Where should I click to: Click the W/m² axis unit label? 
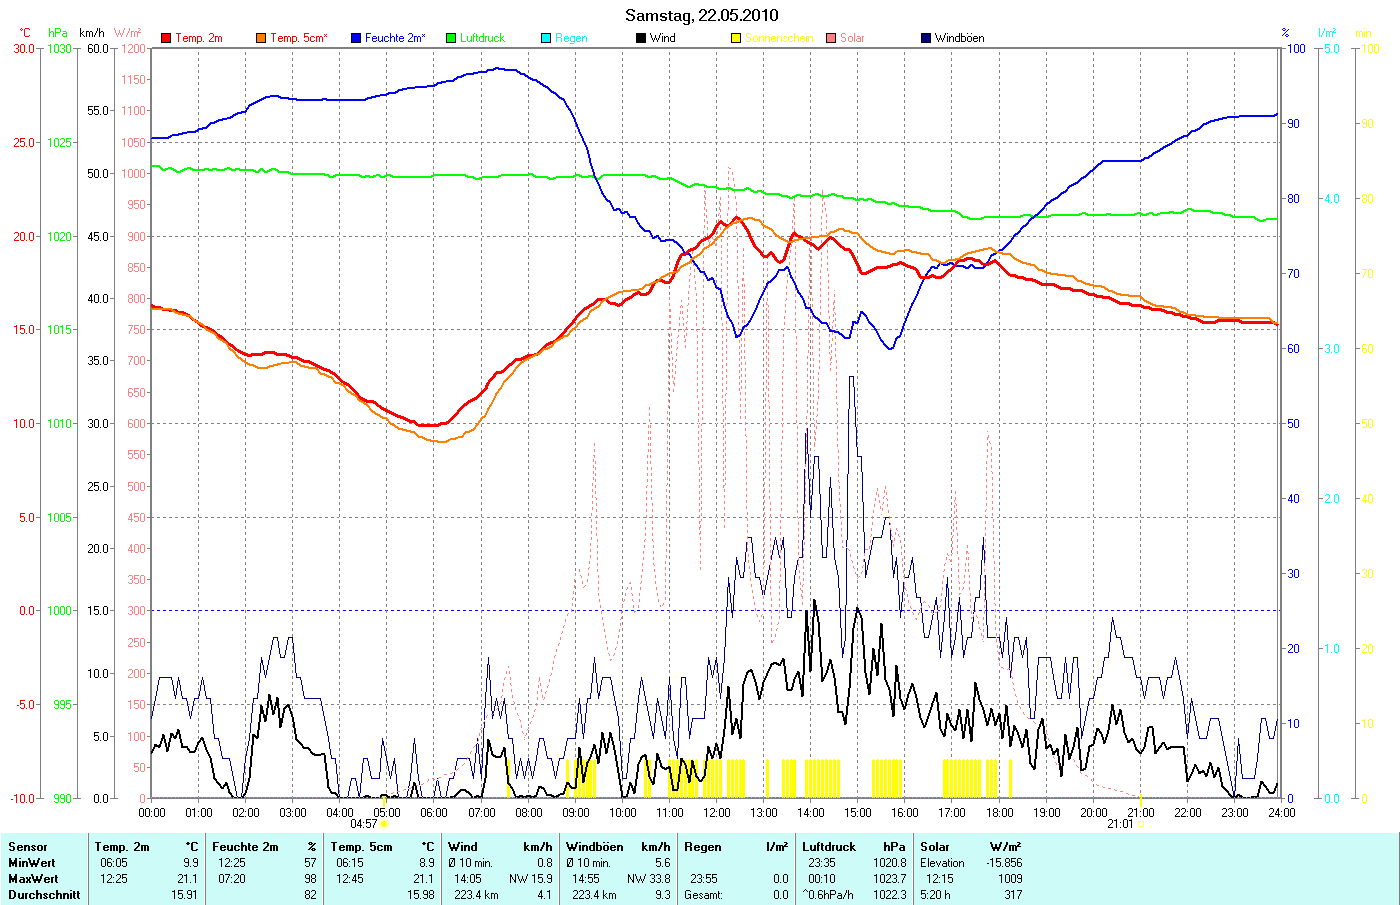(128, 33)
